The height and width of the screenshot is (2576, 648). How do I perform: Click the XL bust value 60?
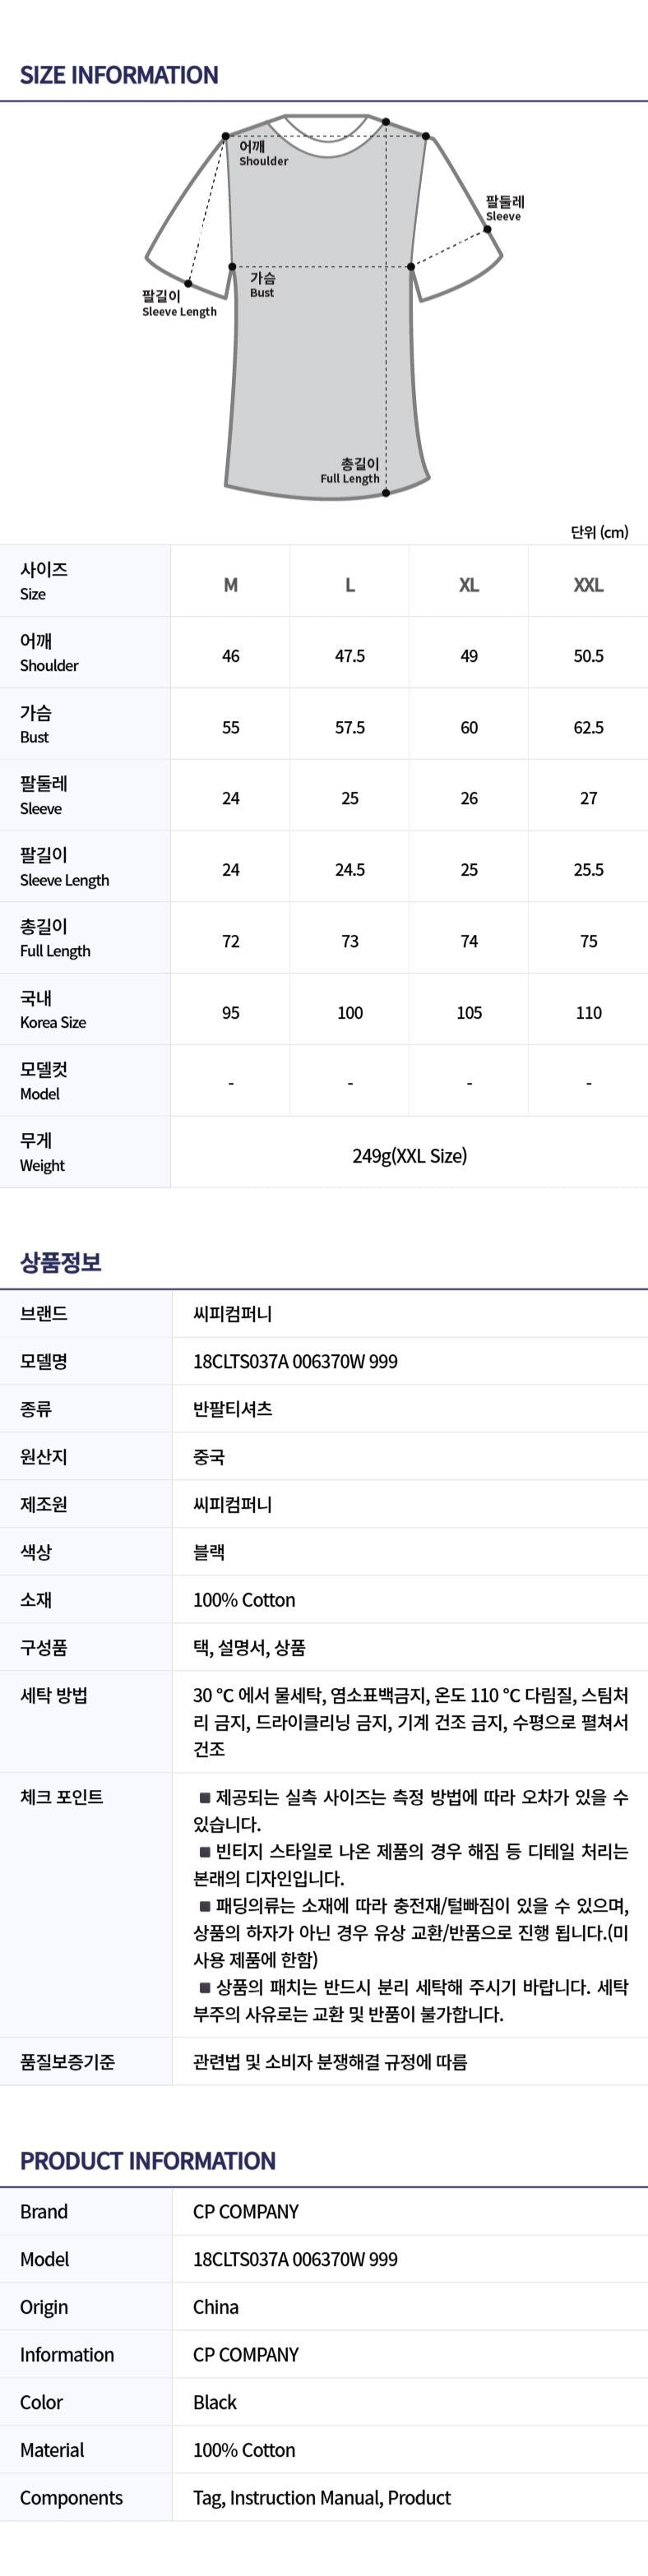point(469,727)
